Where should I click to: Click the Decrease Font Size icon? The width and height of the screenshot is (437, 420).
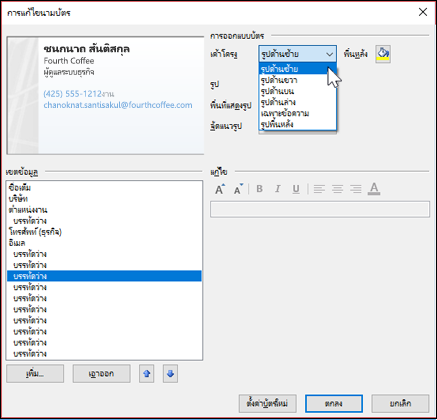[x=238, y=189]
